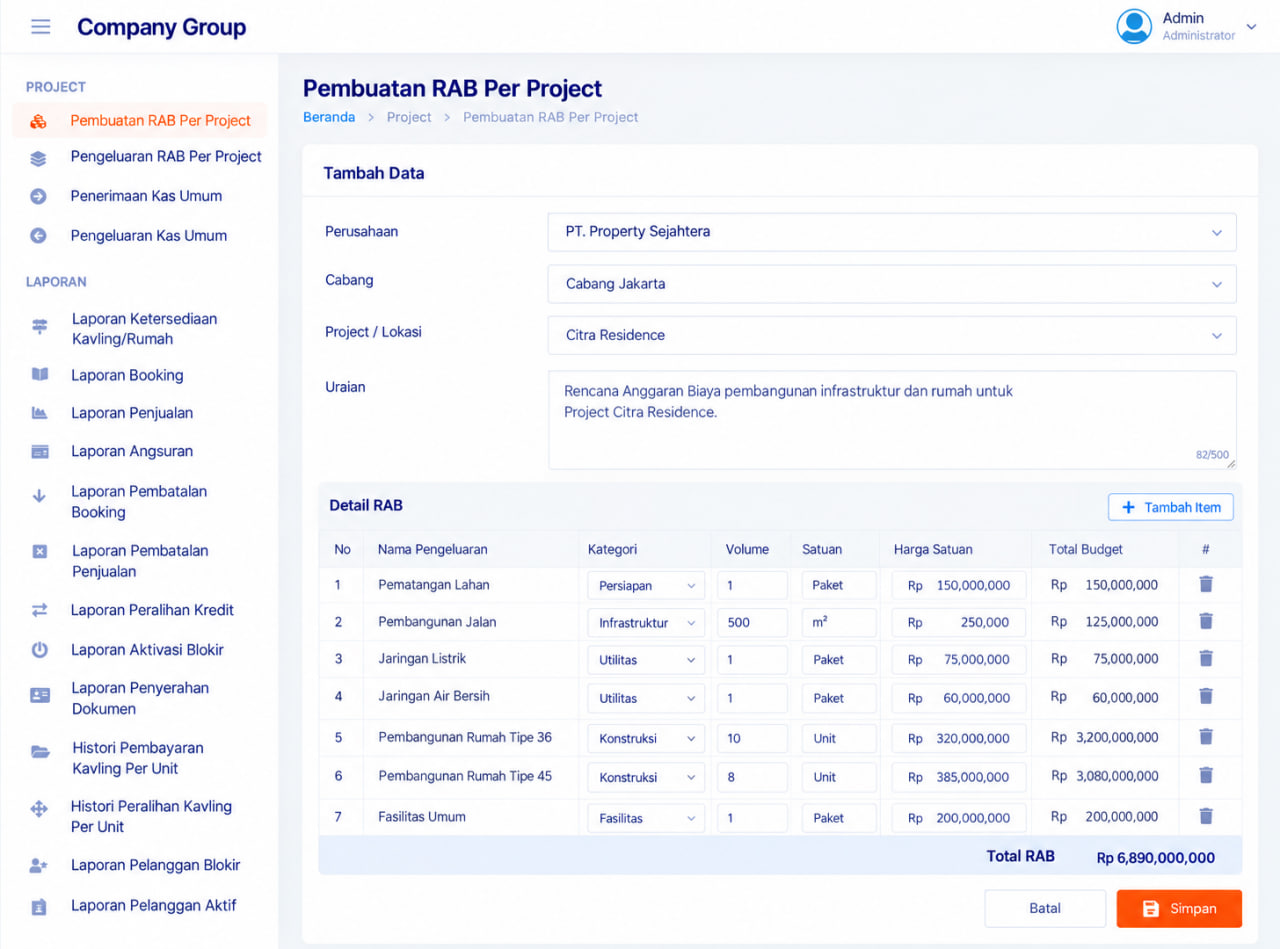Click the Laporan Peralihan Kredit swap icon

[x=40, y=610]
